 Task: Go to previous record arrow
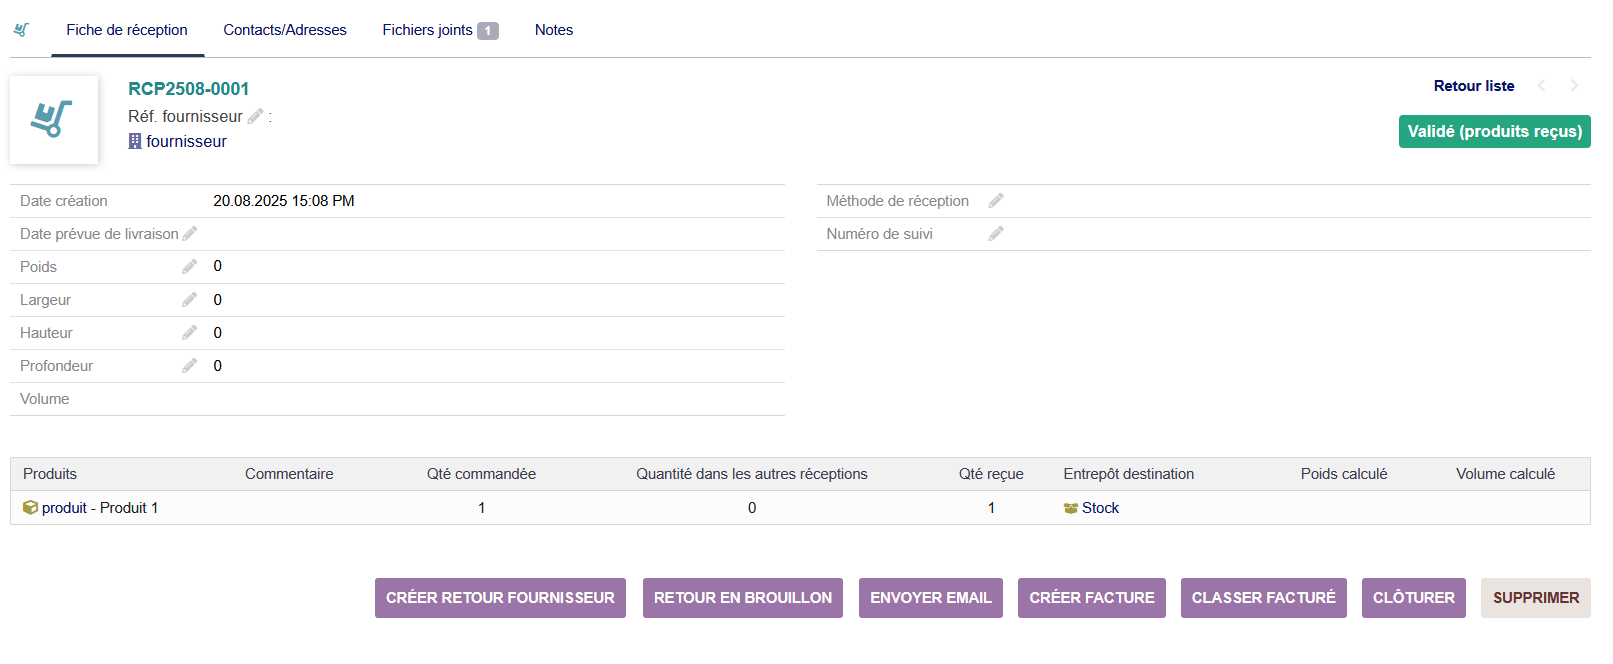[x=1542, y=86]
